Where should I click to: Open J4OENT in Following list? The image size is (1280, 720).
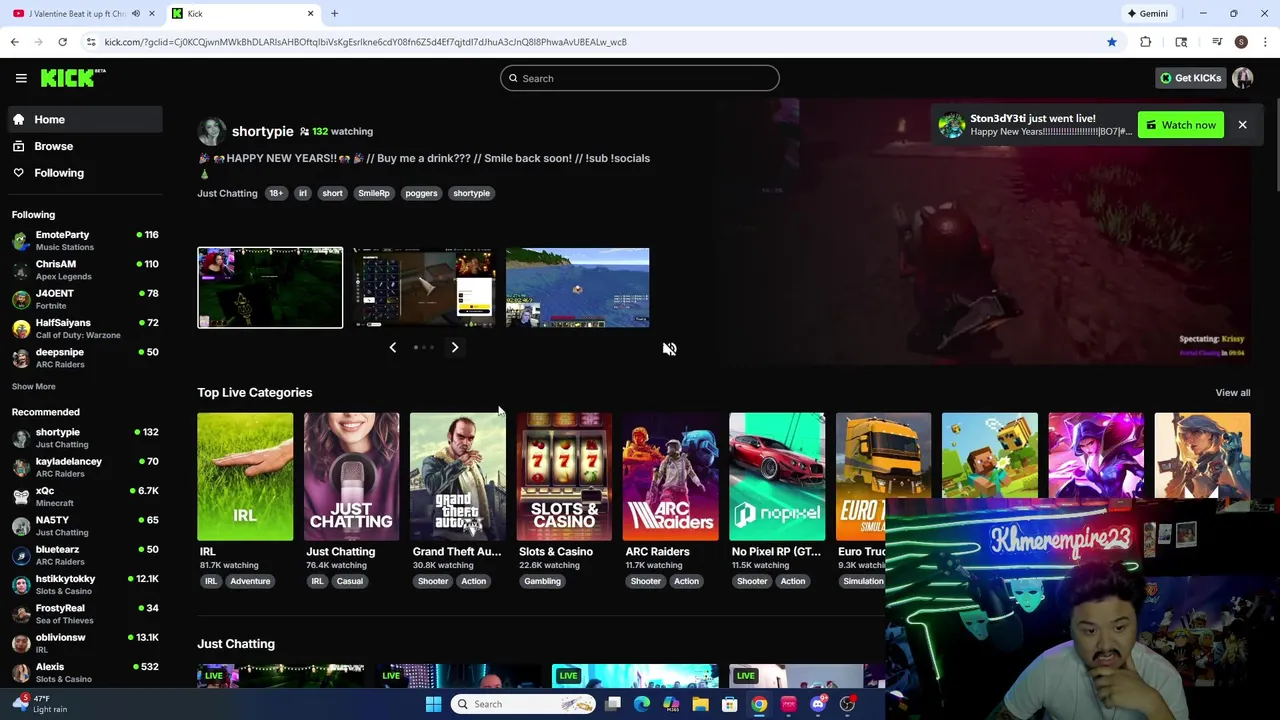click(84, 299)
